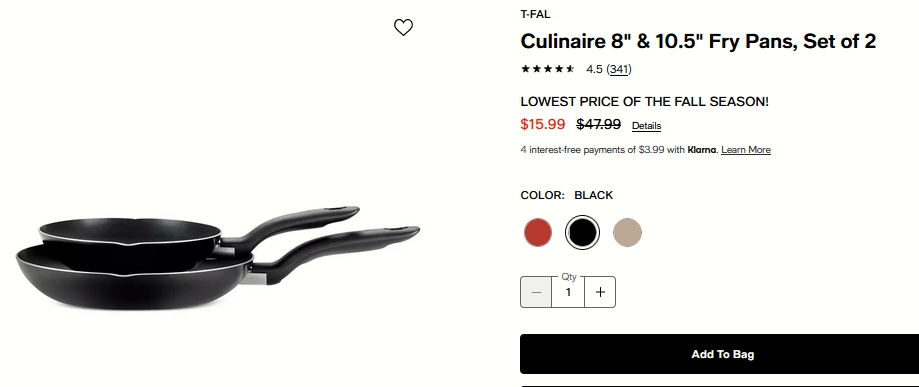Open Klarna Learn More link
919x387 pixels.
746,150
